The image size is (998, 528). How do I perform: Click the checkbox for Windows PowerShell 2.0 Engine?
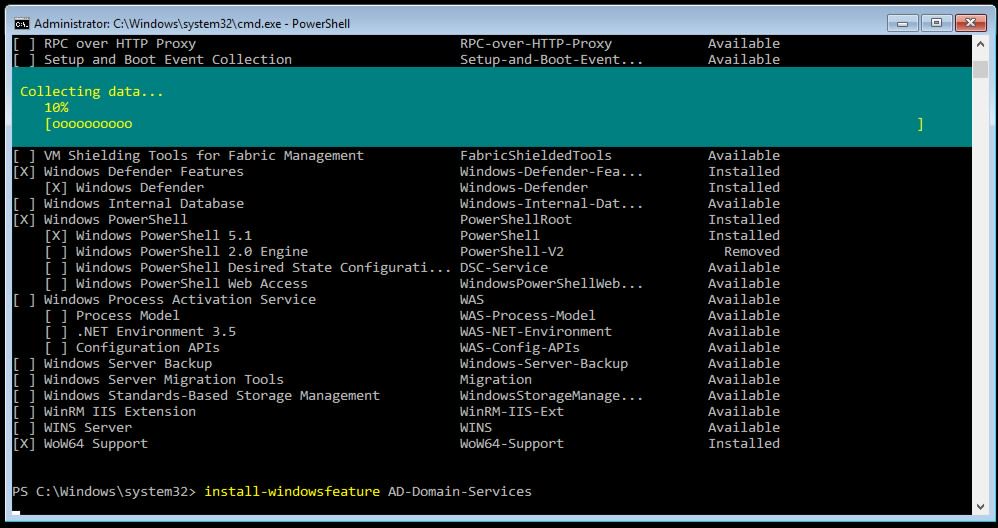click(x=56, y=252)
